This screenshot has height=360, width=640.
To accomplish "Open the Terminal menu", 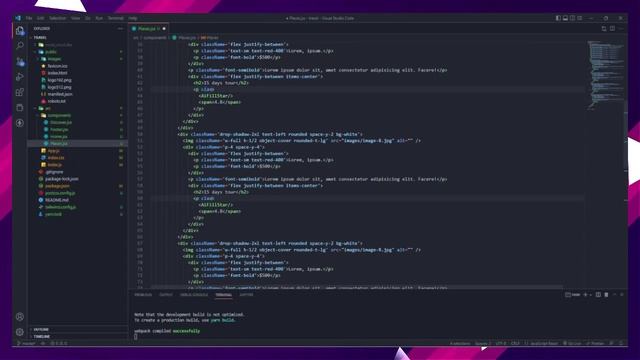I will 116,18.
